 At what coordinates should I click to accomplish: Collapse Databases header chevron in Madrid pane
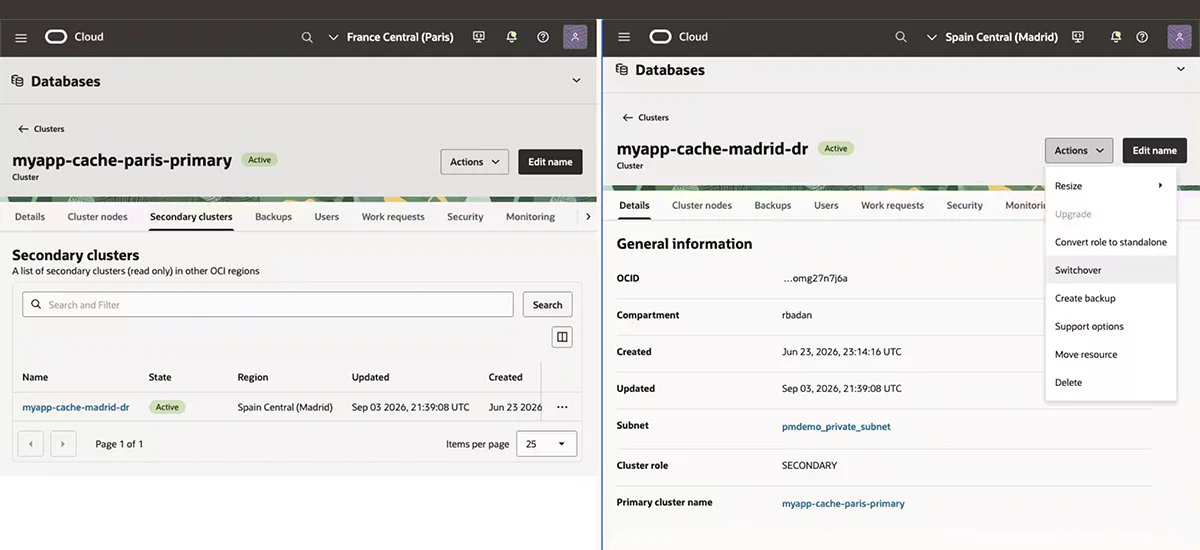[x=1180, y=70]
